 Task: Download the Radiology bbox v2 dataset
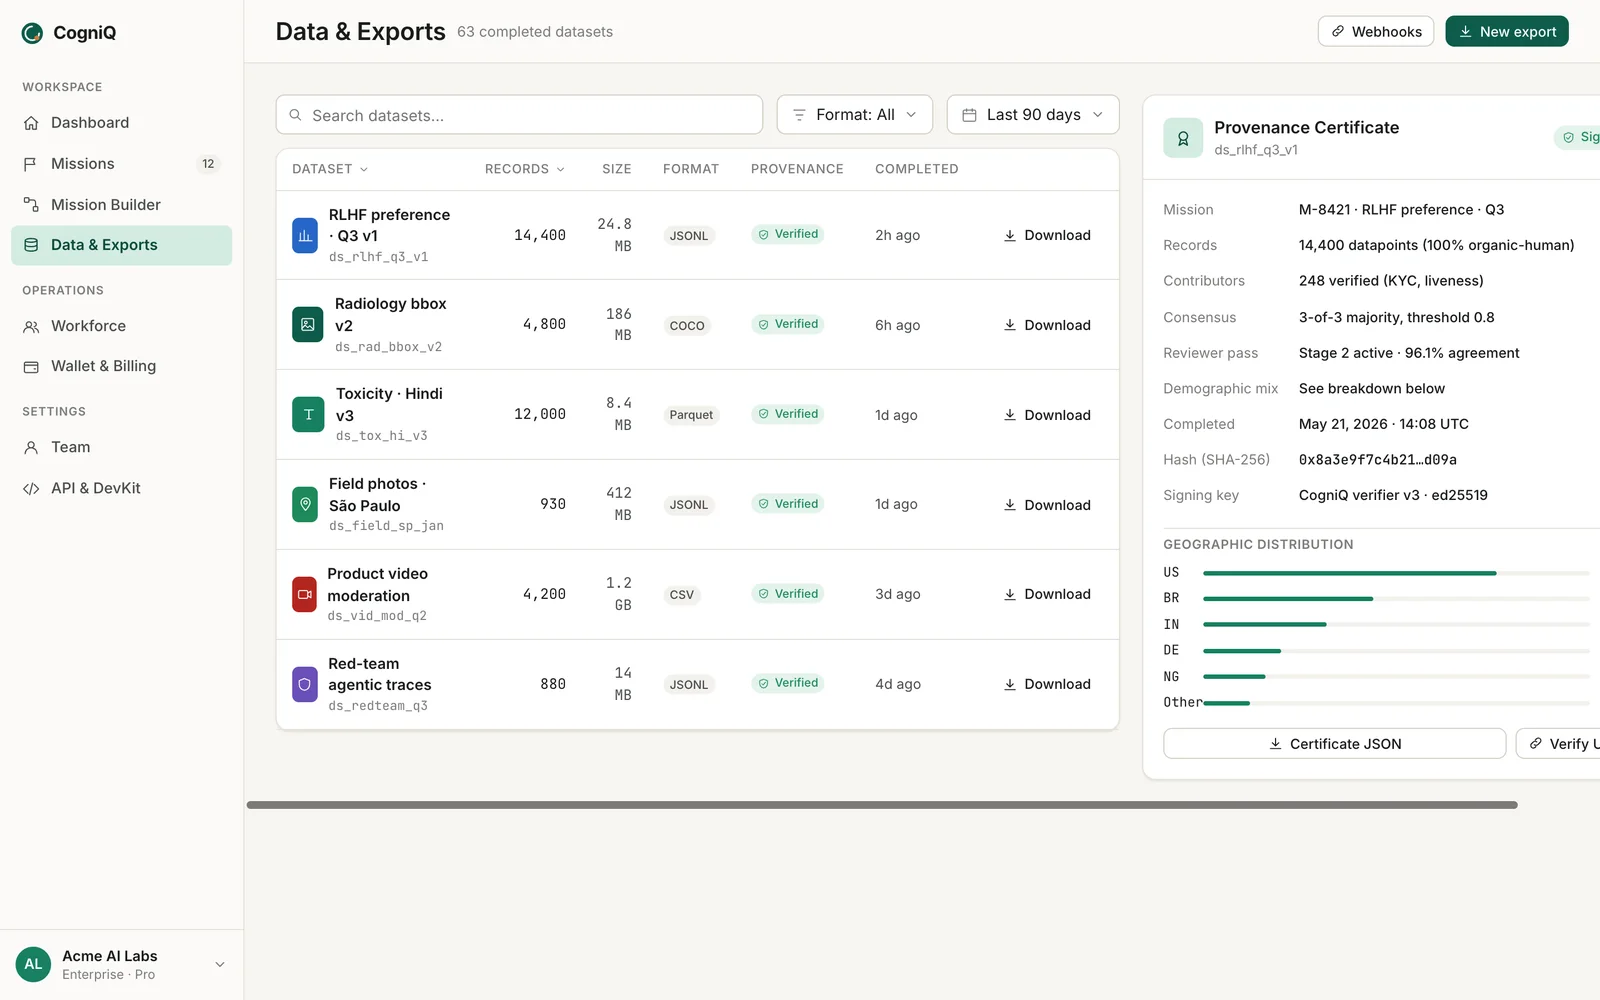(x=1047, y=325)
